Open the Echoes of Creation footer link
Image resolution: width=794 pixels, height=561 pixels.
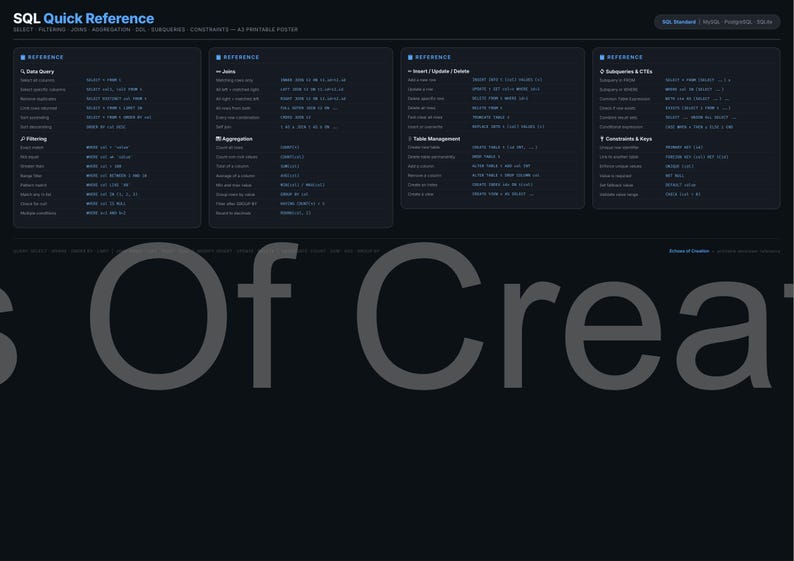tap(689, 251)
